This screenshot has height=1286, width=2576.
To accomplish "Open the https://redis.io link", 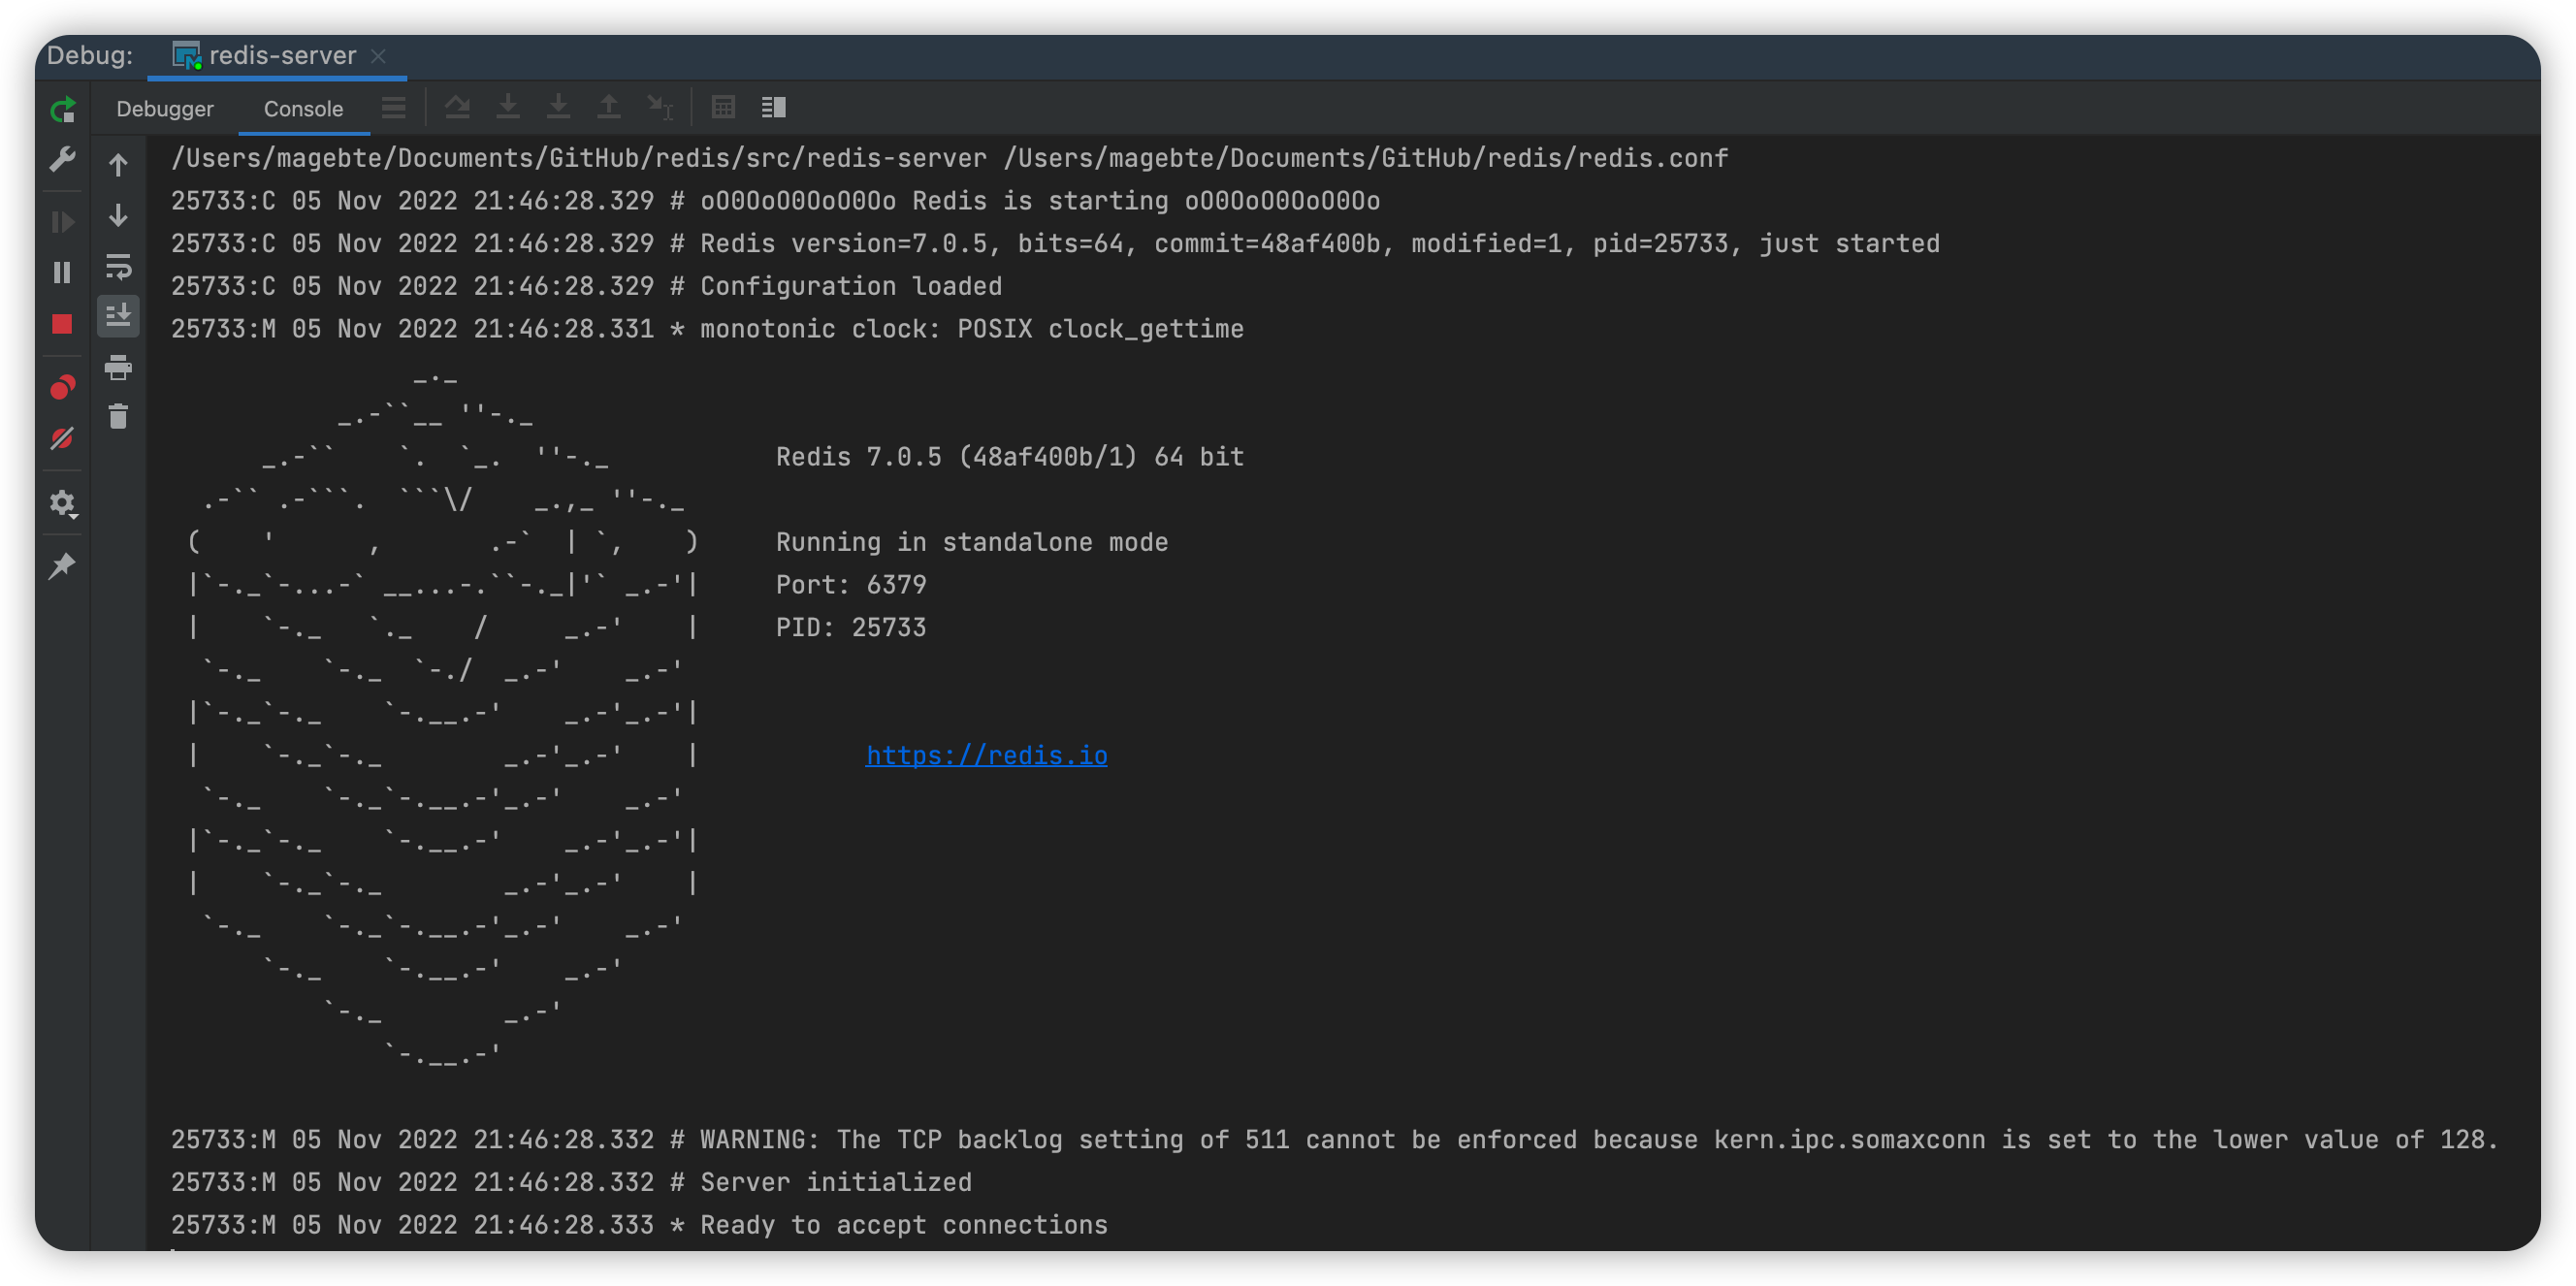I will [x=986, y=755].
